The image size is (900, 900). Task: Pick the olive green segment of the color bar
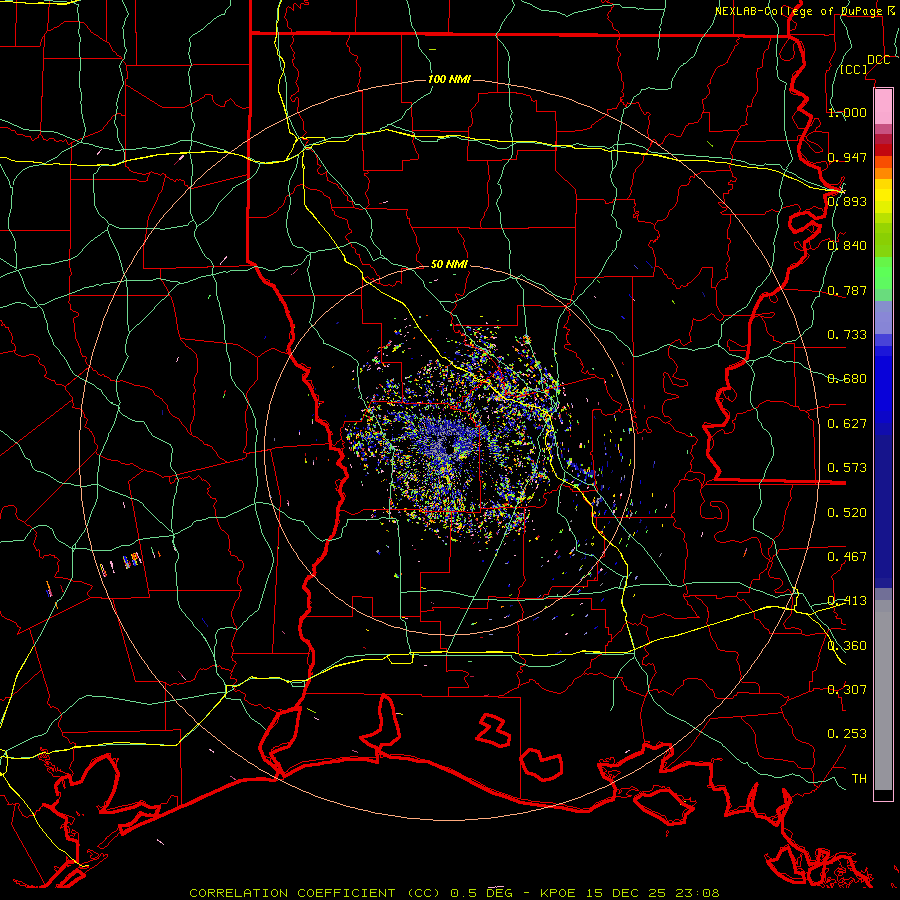[x=883, y=240]
